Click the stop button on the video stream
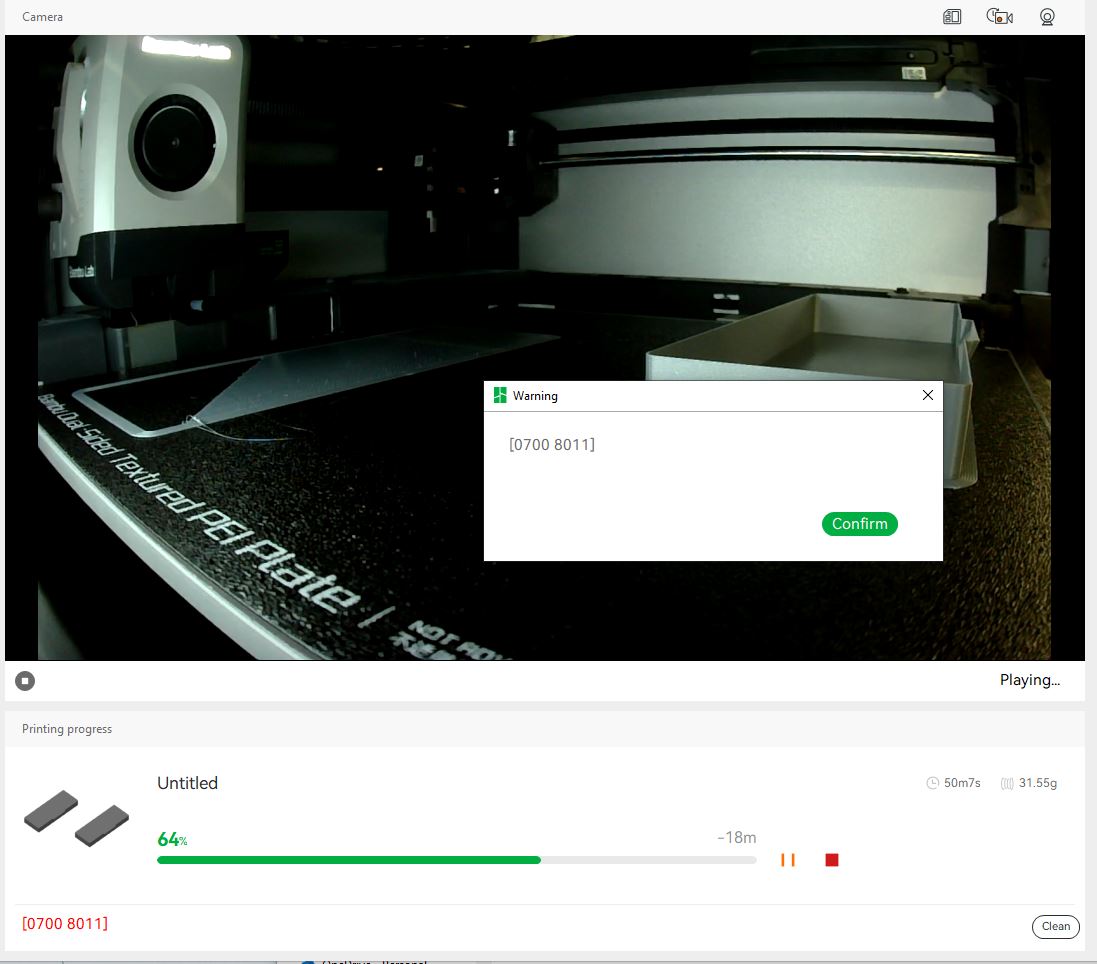Viewport: 1097px width, 964px height. coord(24,680)
